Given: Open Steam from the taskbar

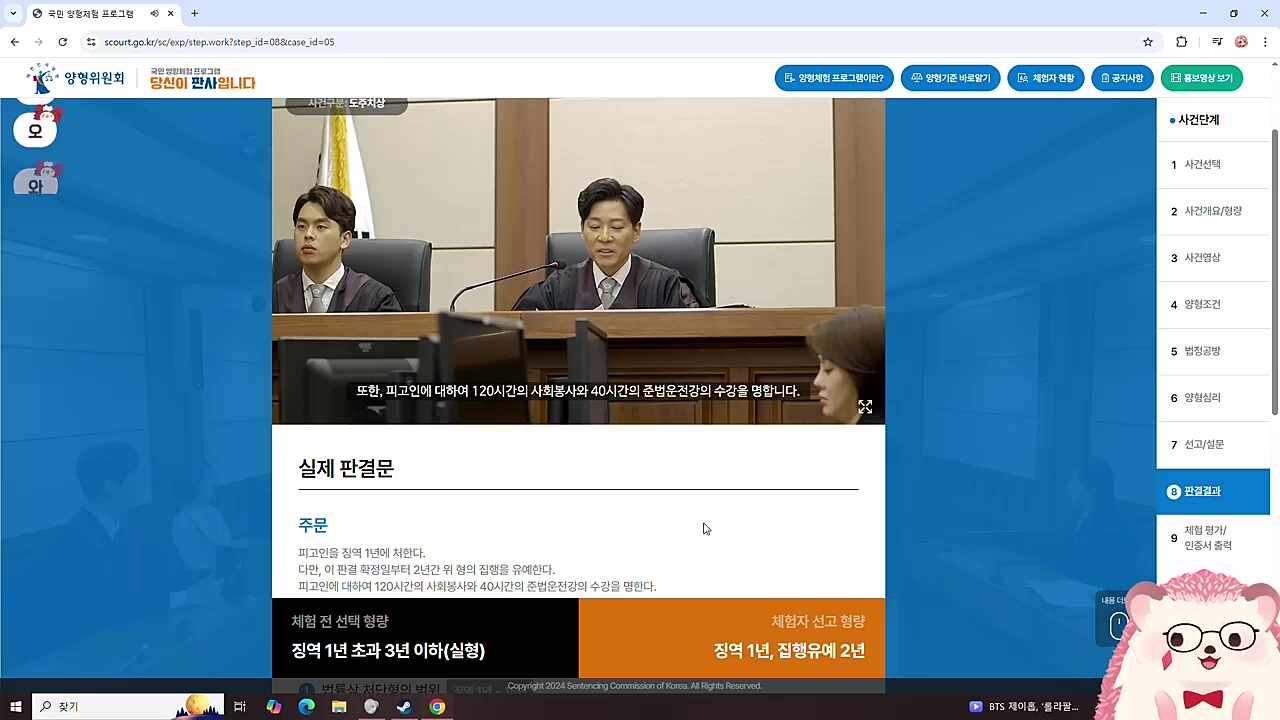Looking at the screenshot, I should click(x=404, y=707).
